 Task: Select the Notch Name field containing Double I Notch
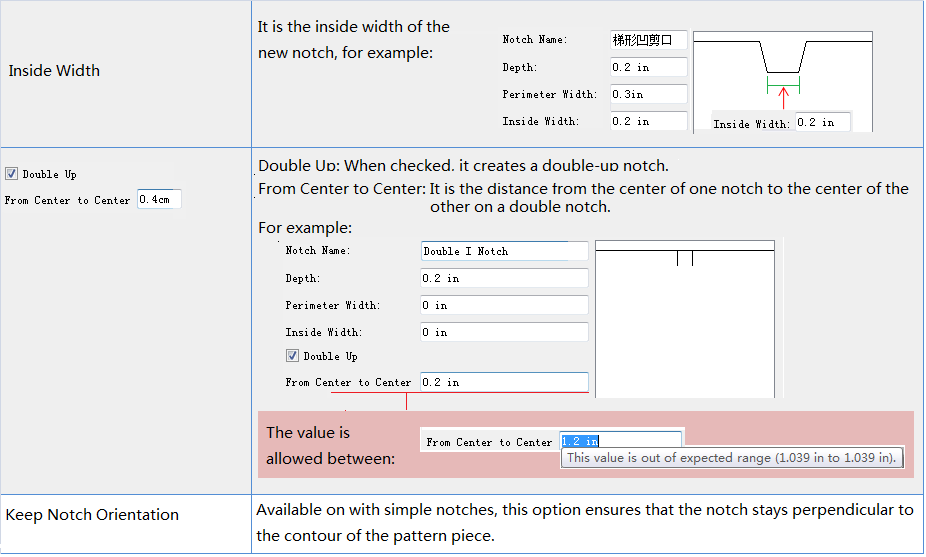pos(504,251)
